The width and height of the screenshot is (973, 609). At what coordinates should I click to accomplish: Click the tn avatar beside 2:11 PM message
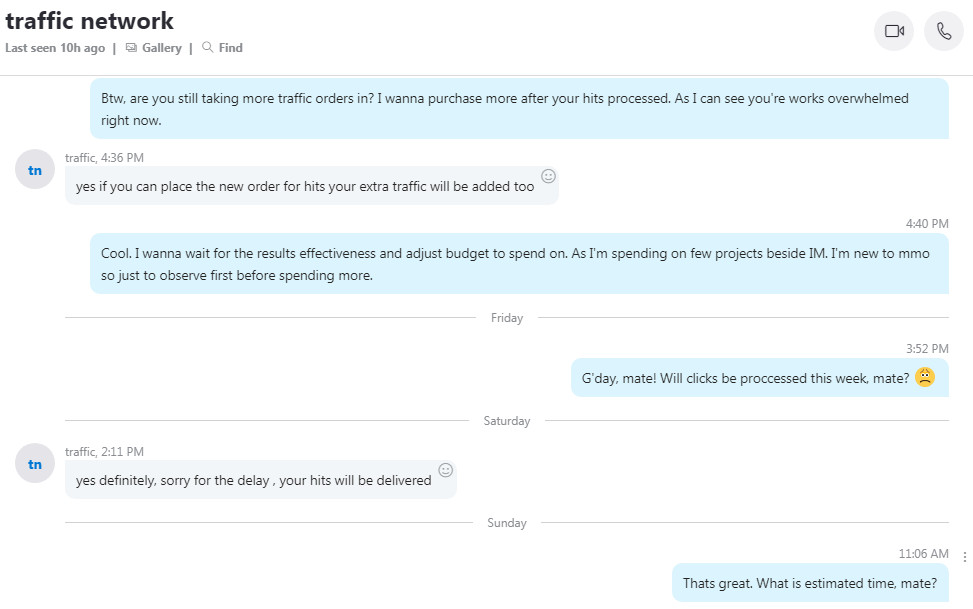35,464
